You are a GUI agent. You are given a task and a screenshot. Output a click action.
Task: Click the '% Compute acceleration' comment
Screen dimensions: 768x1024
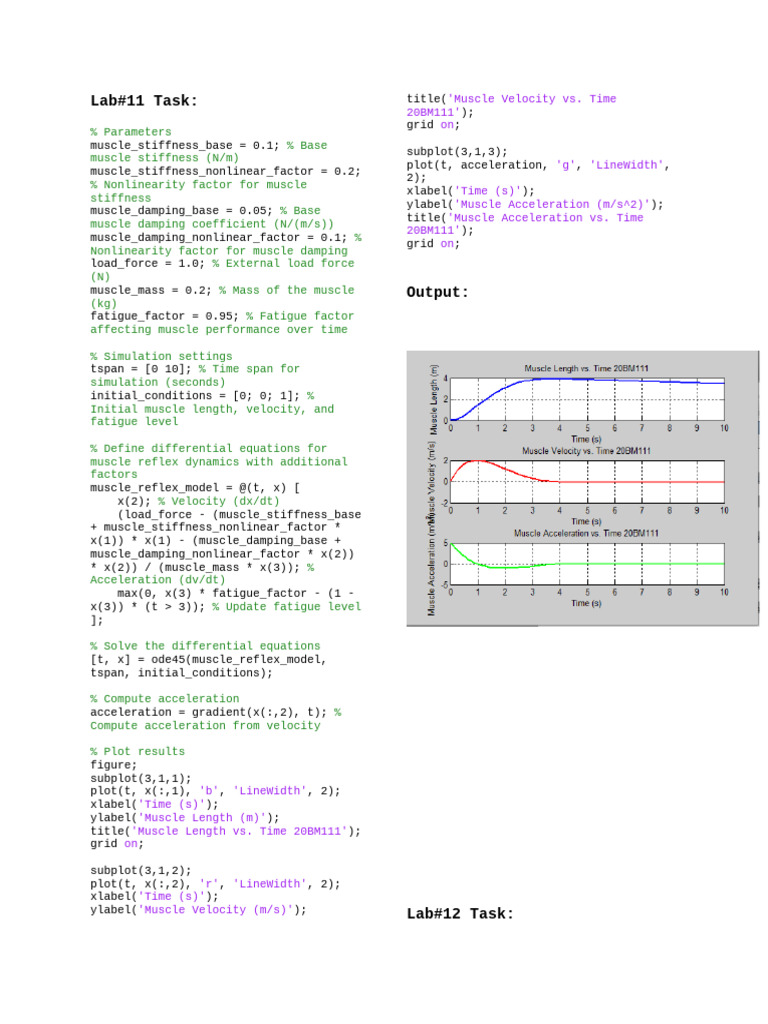(165, 699)
